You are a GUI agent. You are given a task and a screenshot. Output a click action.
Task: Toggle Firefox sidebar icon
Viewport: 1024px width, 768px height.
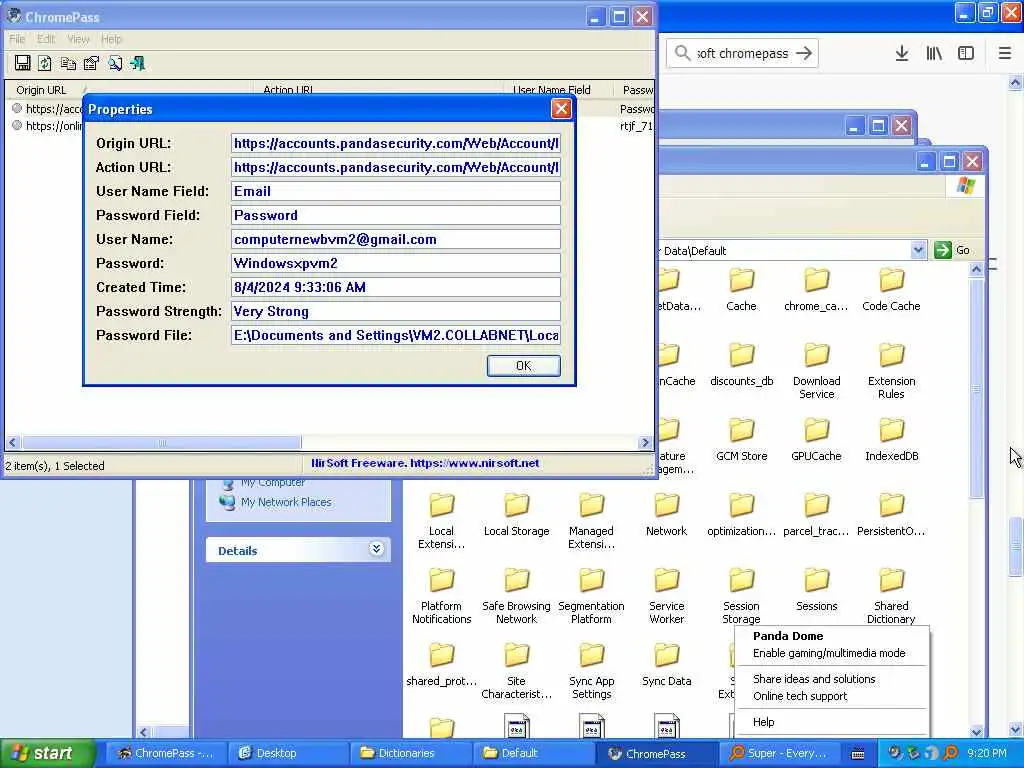point(966,54)
